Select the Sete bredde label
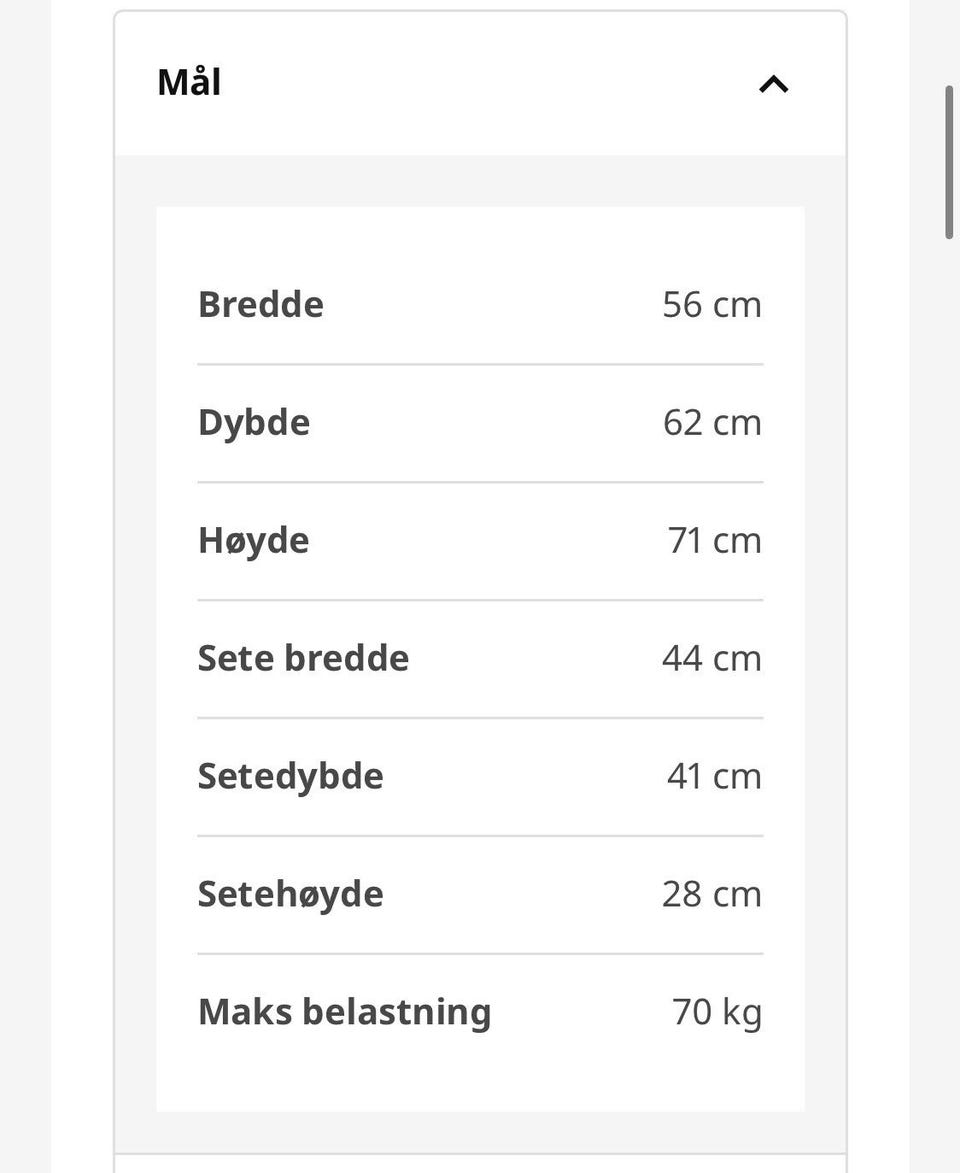Screen dimensions: 960x1173 [303, 658]
